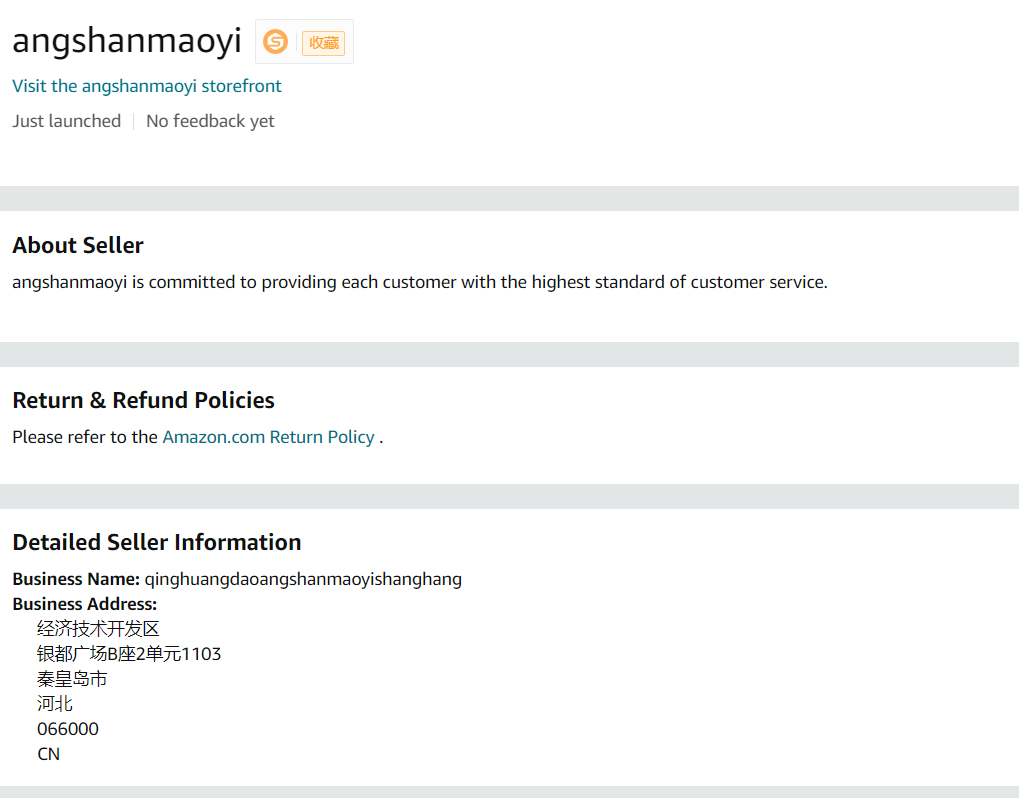Click the 经济技术开发区 address line

pos(98,629)
